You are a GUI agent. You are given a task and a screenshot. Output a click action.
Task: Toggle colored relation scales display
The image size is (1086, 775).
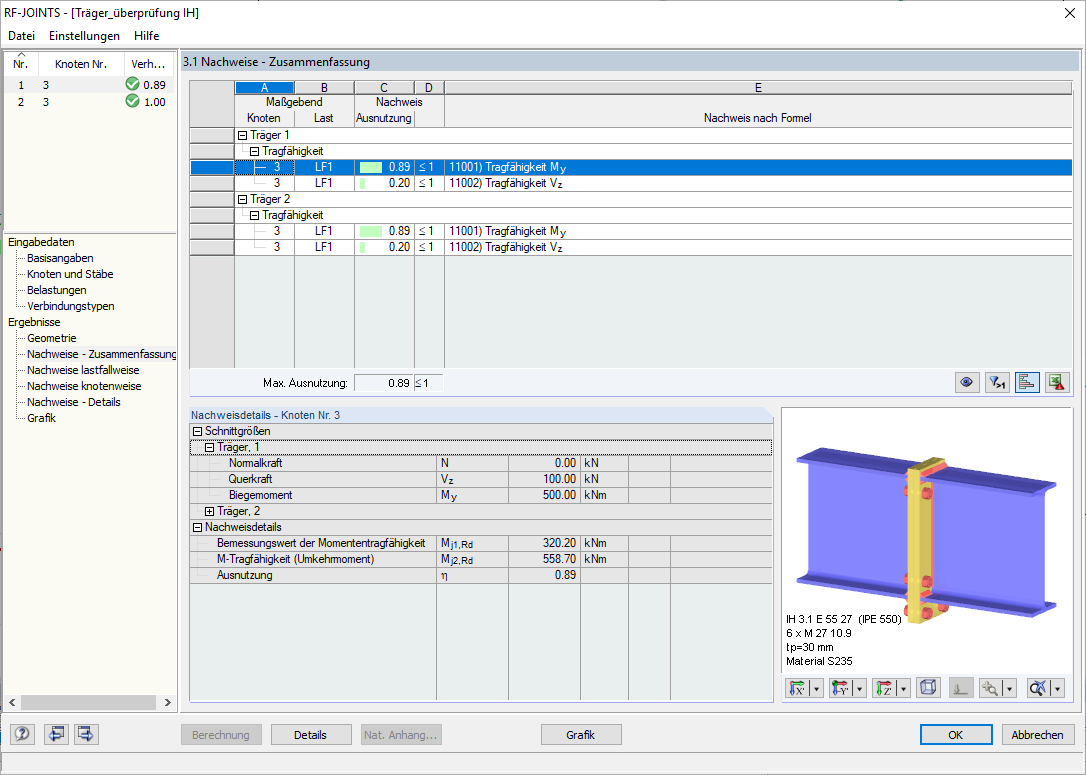click(x=1027, y=382)
